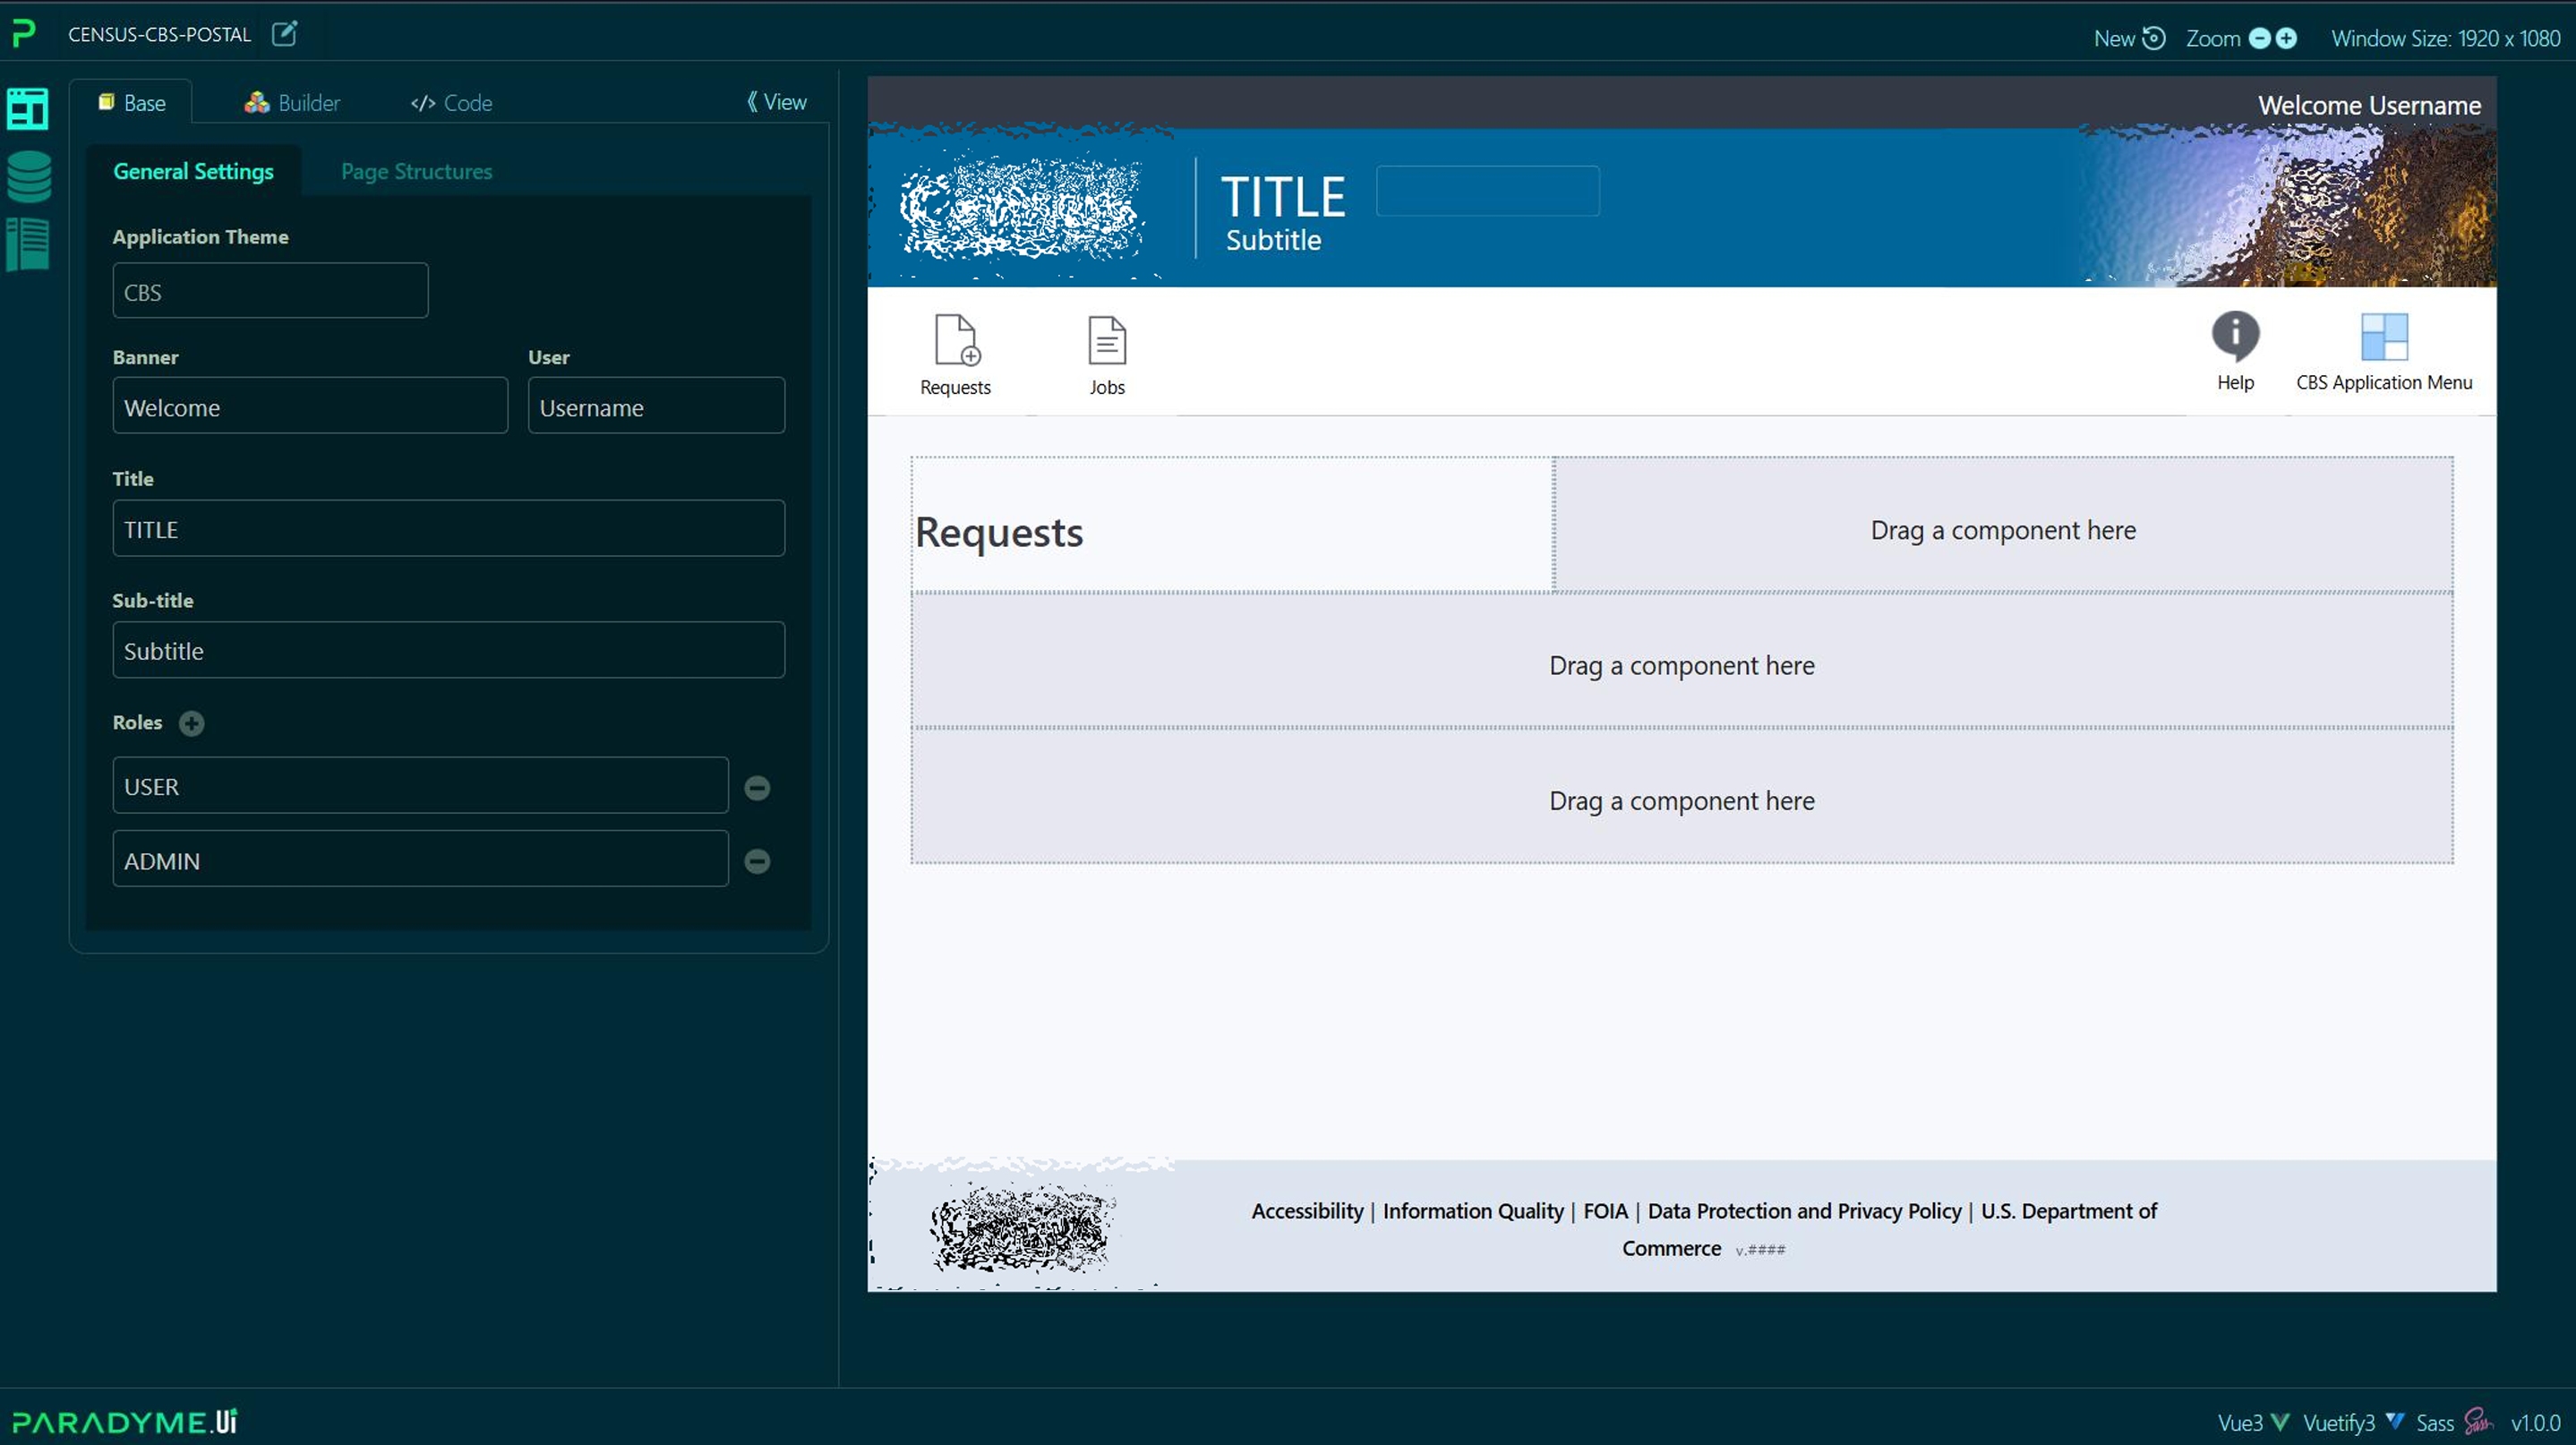Switch to the Code tab
Screen dimensions: 2576x1445
pos(451,102)
